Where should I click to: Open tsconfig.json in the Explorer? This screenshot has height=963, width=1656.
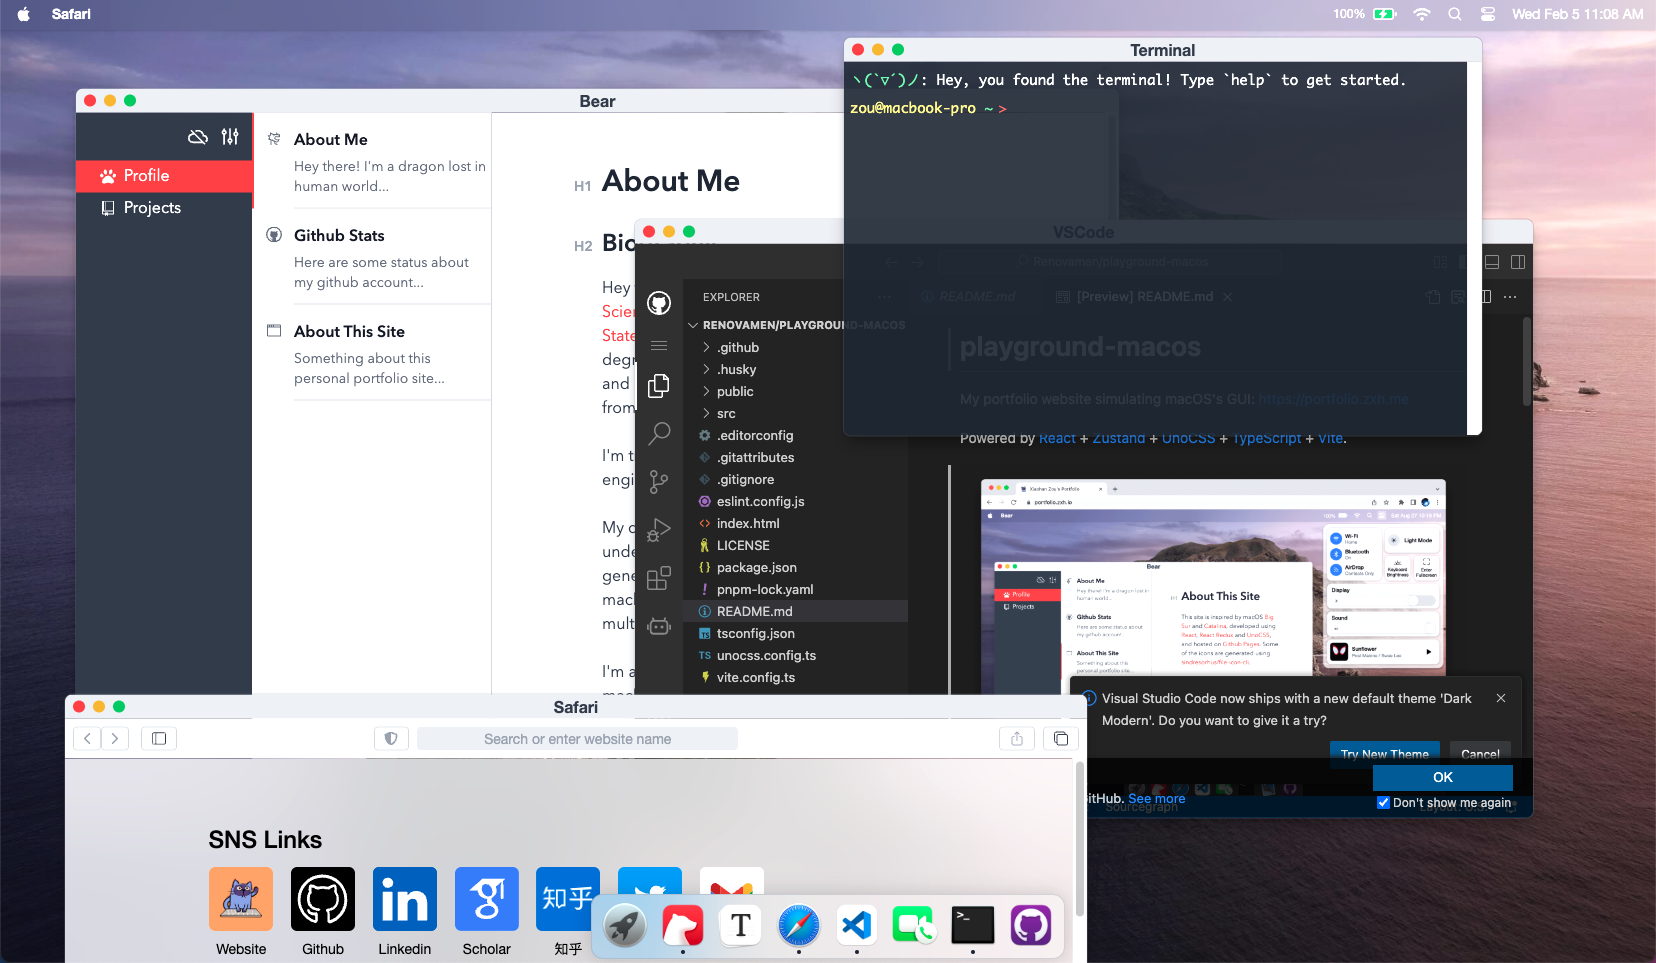pos(795,633)
